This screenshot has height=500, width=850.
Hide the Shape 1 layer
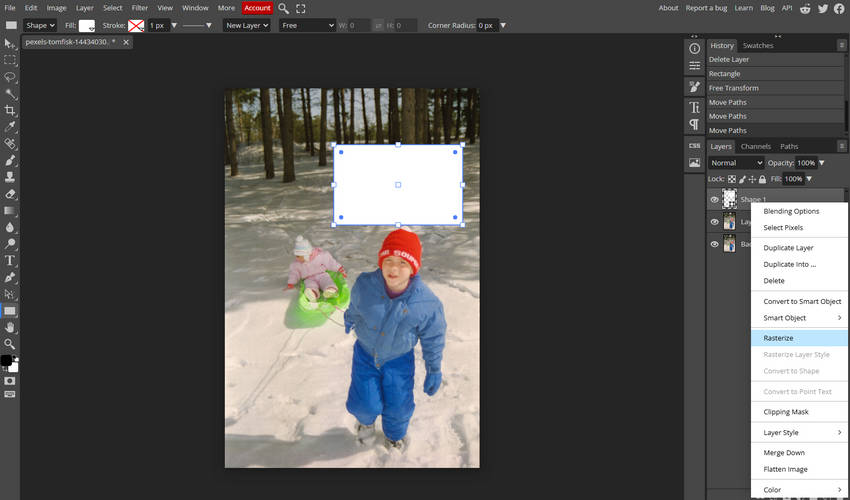714,200
